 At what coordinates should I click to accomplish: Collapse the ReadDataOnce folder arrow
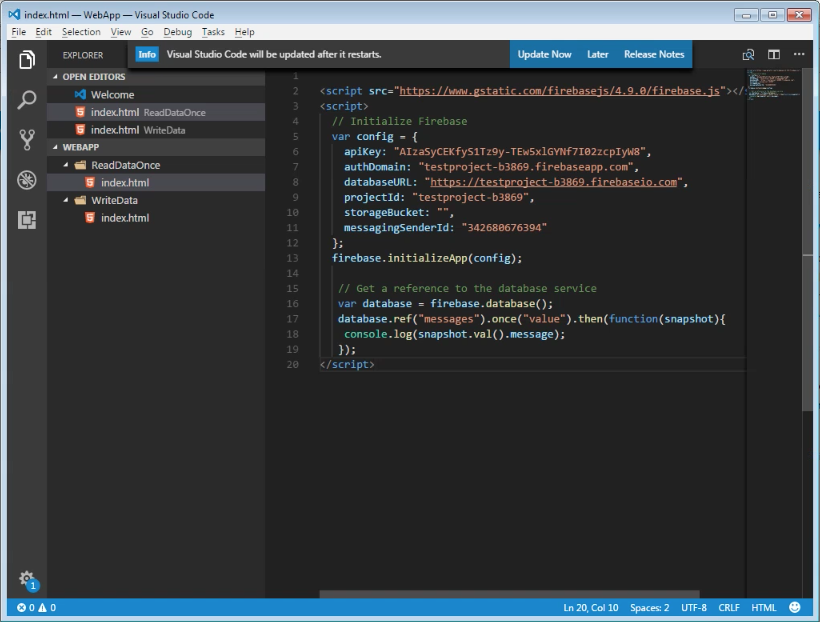(66, 165)
